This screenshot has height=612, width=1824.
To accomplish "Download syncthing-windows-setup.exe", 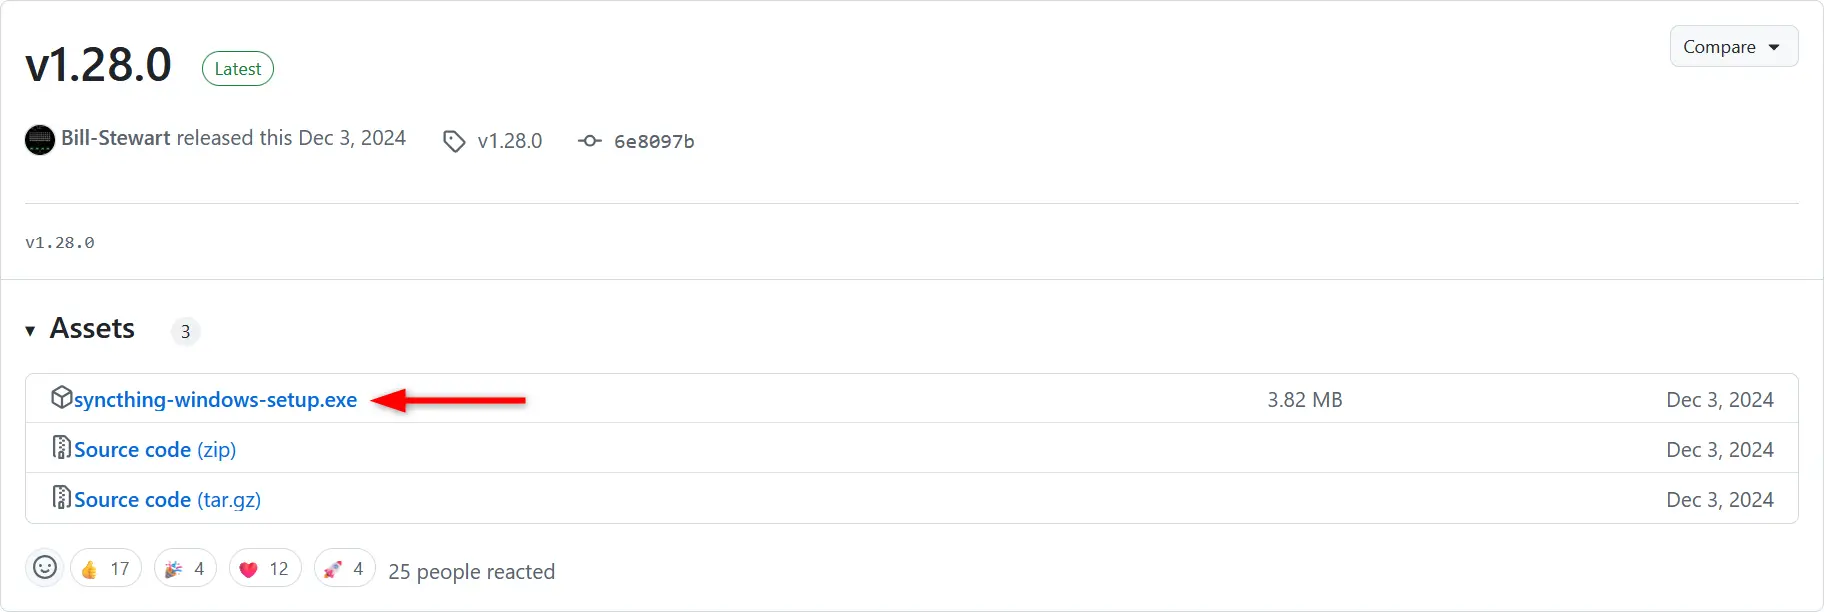I will (215, 399).
